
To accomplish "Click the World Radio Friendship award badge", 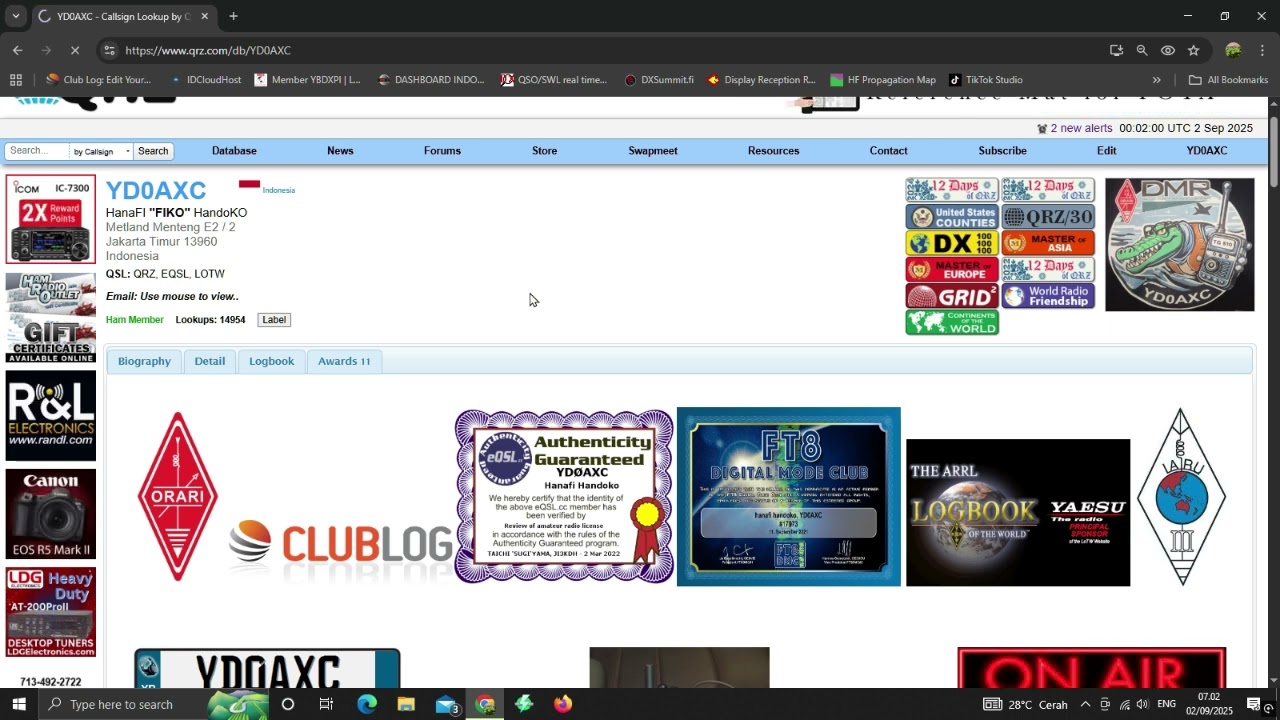I will pos(1048,296).
